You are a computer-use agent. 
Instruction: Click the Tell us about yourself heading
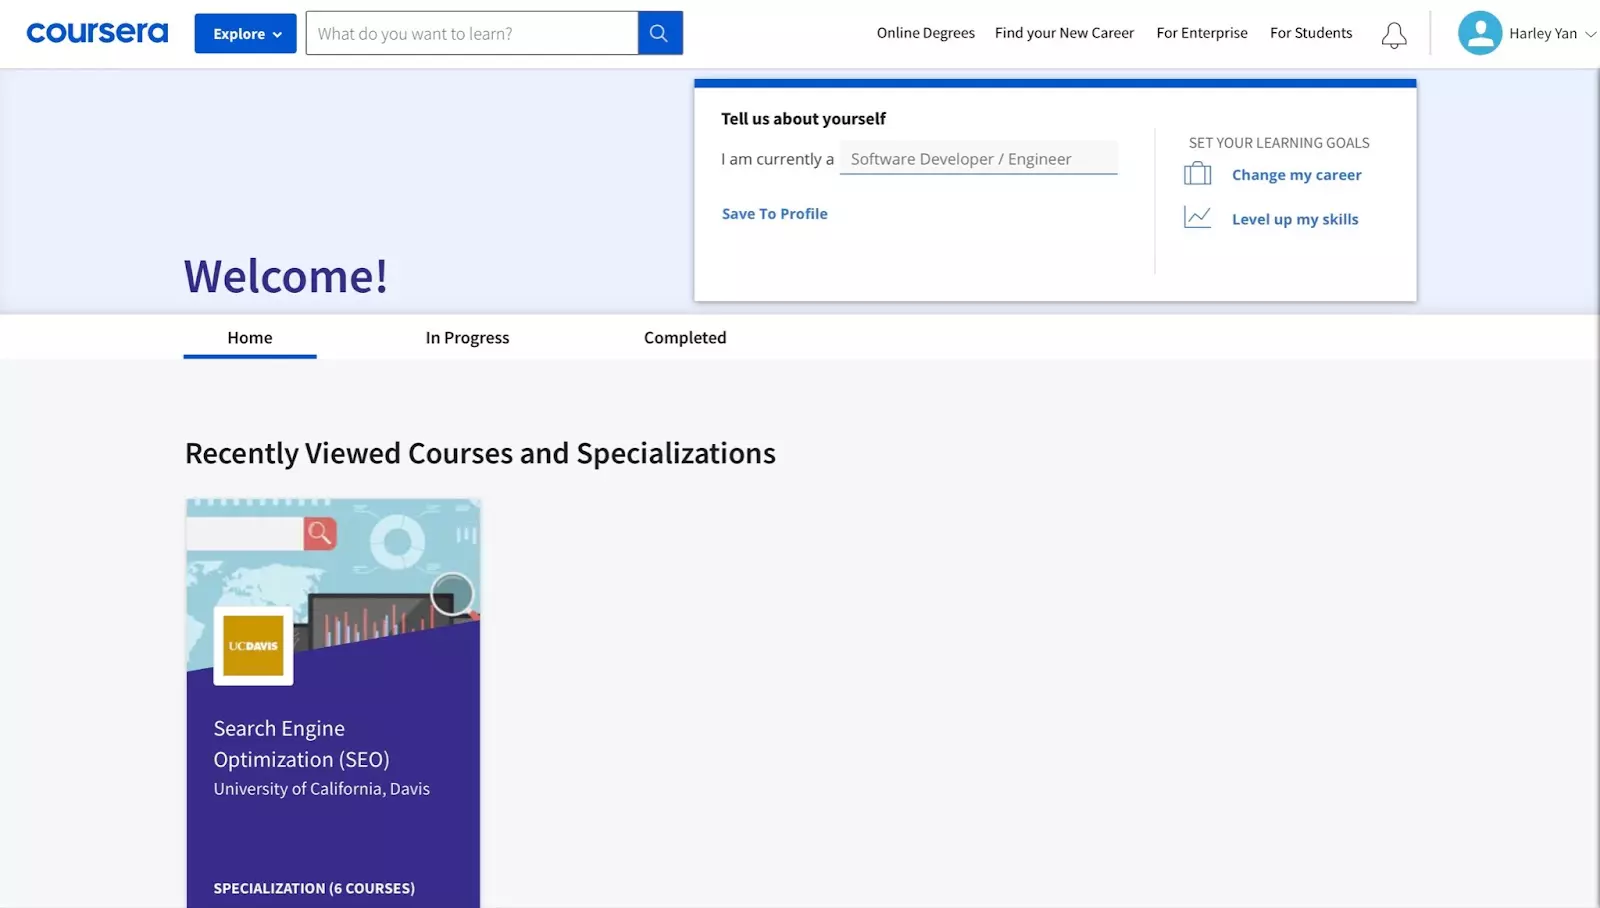tap(803, 119)
